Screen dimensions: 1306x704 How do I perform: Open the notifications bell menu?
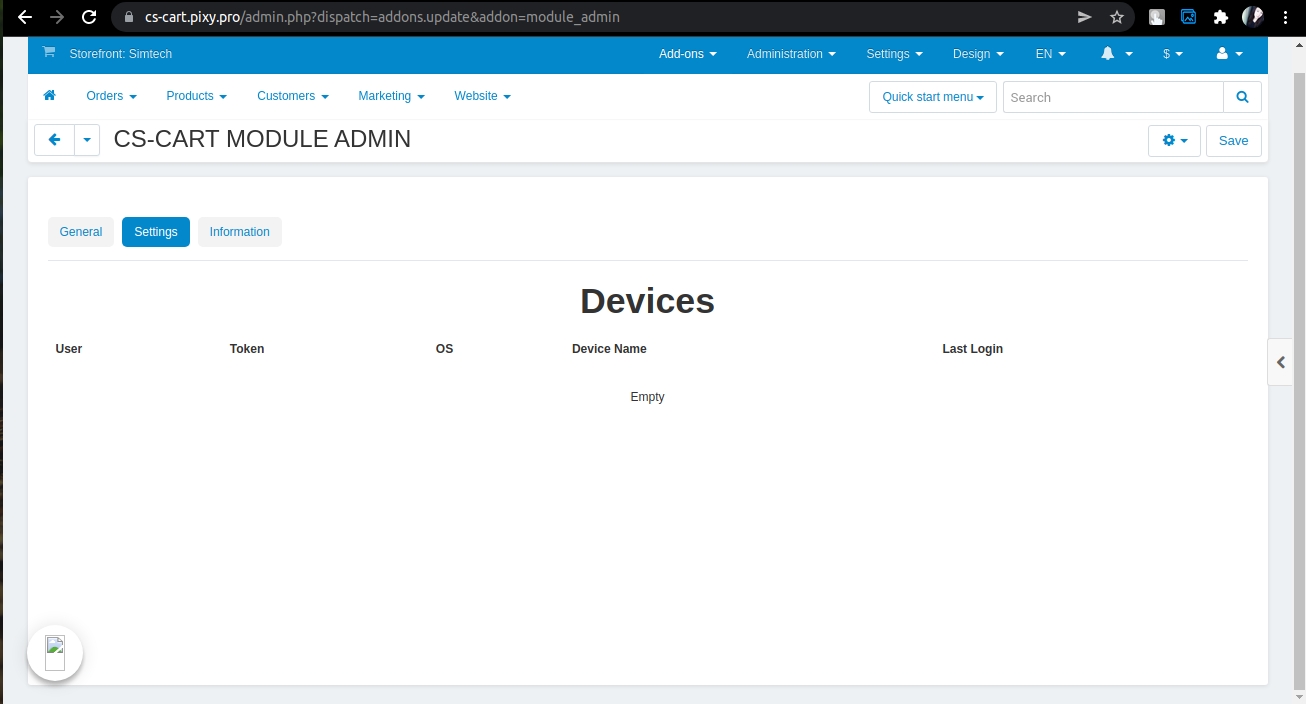pyautogui.click(x=1115, y=54)
